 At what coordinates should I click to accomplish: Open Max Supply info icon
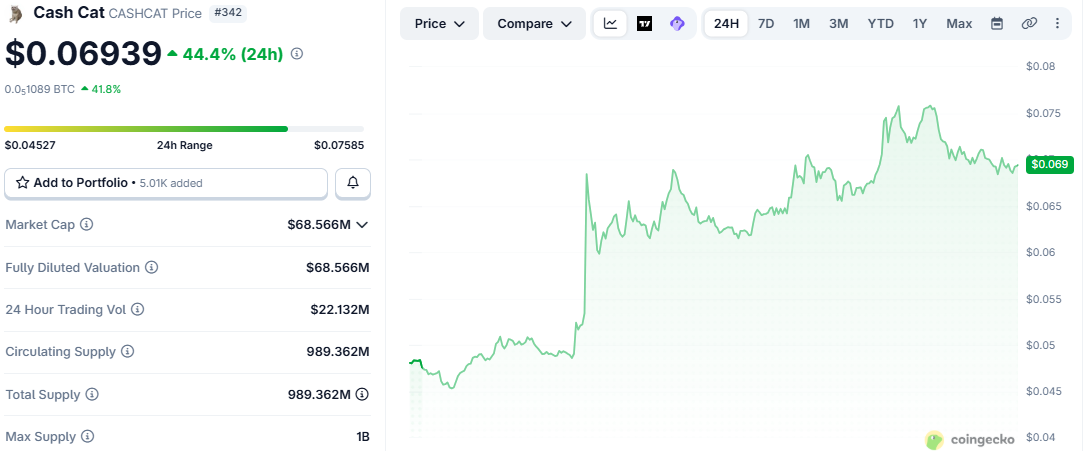click(87, 436)
